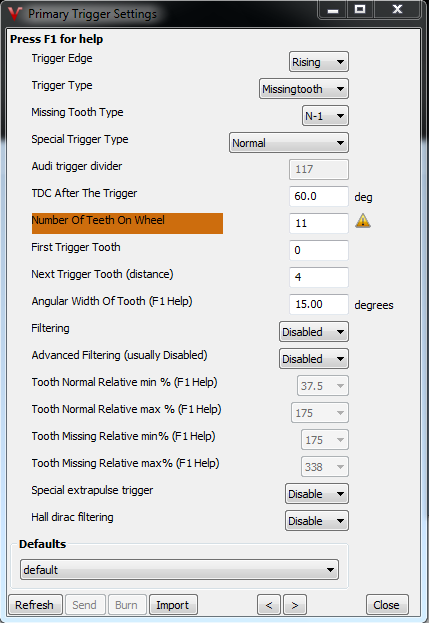This screenshot has width=429, height=623.
Task: Click the warning triangle icon beside teeth count
Action: pyautogui.click(x=363, y=221)
